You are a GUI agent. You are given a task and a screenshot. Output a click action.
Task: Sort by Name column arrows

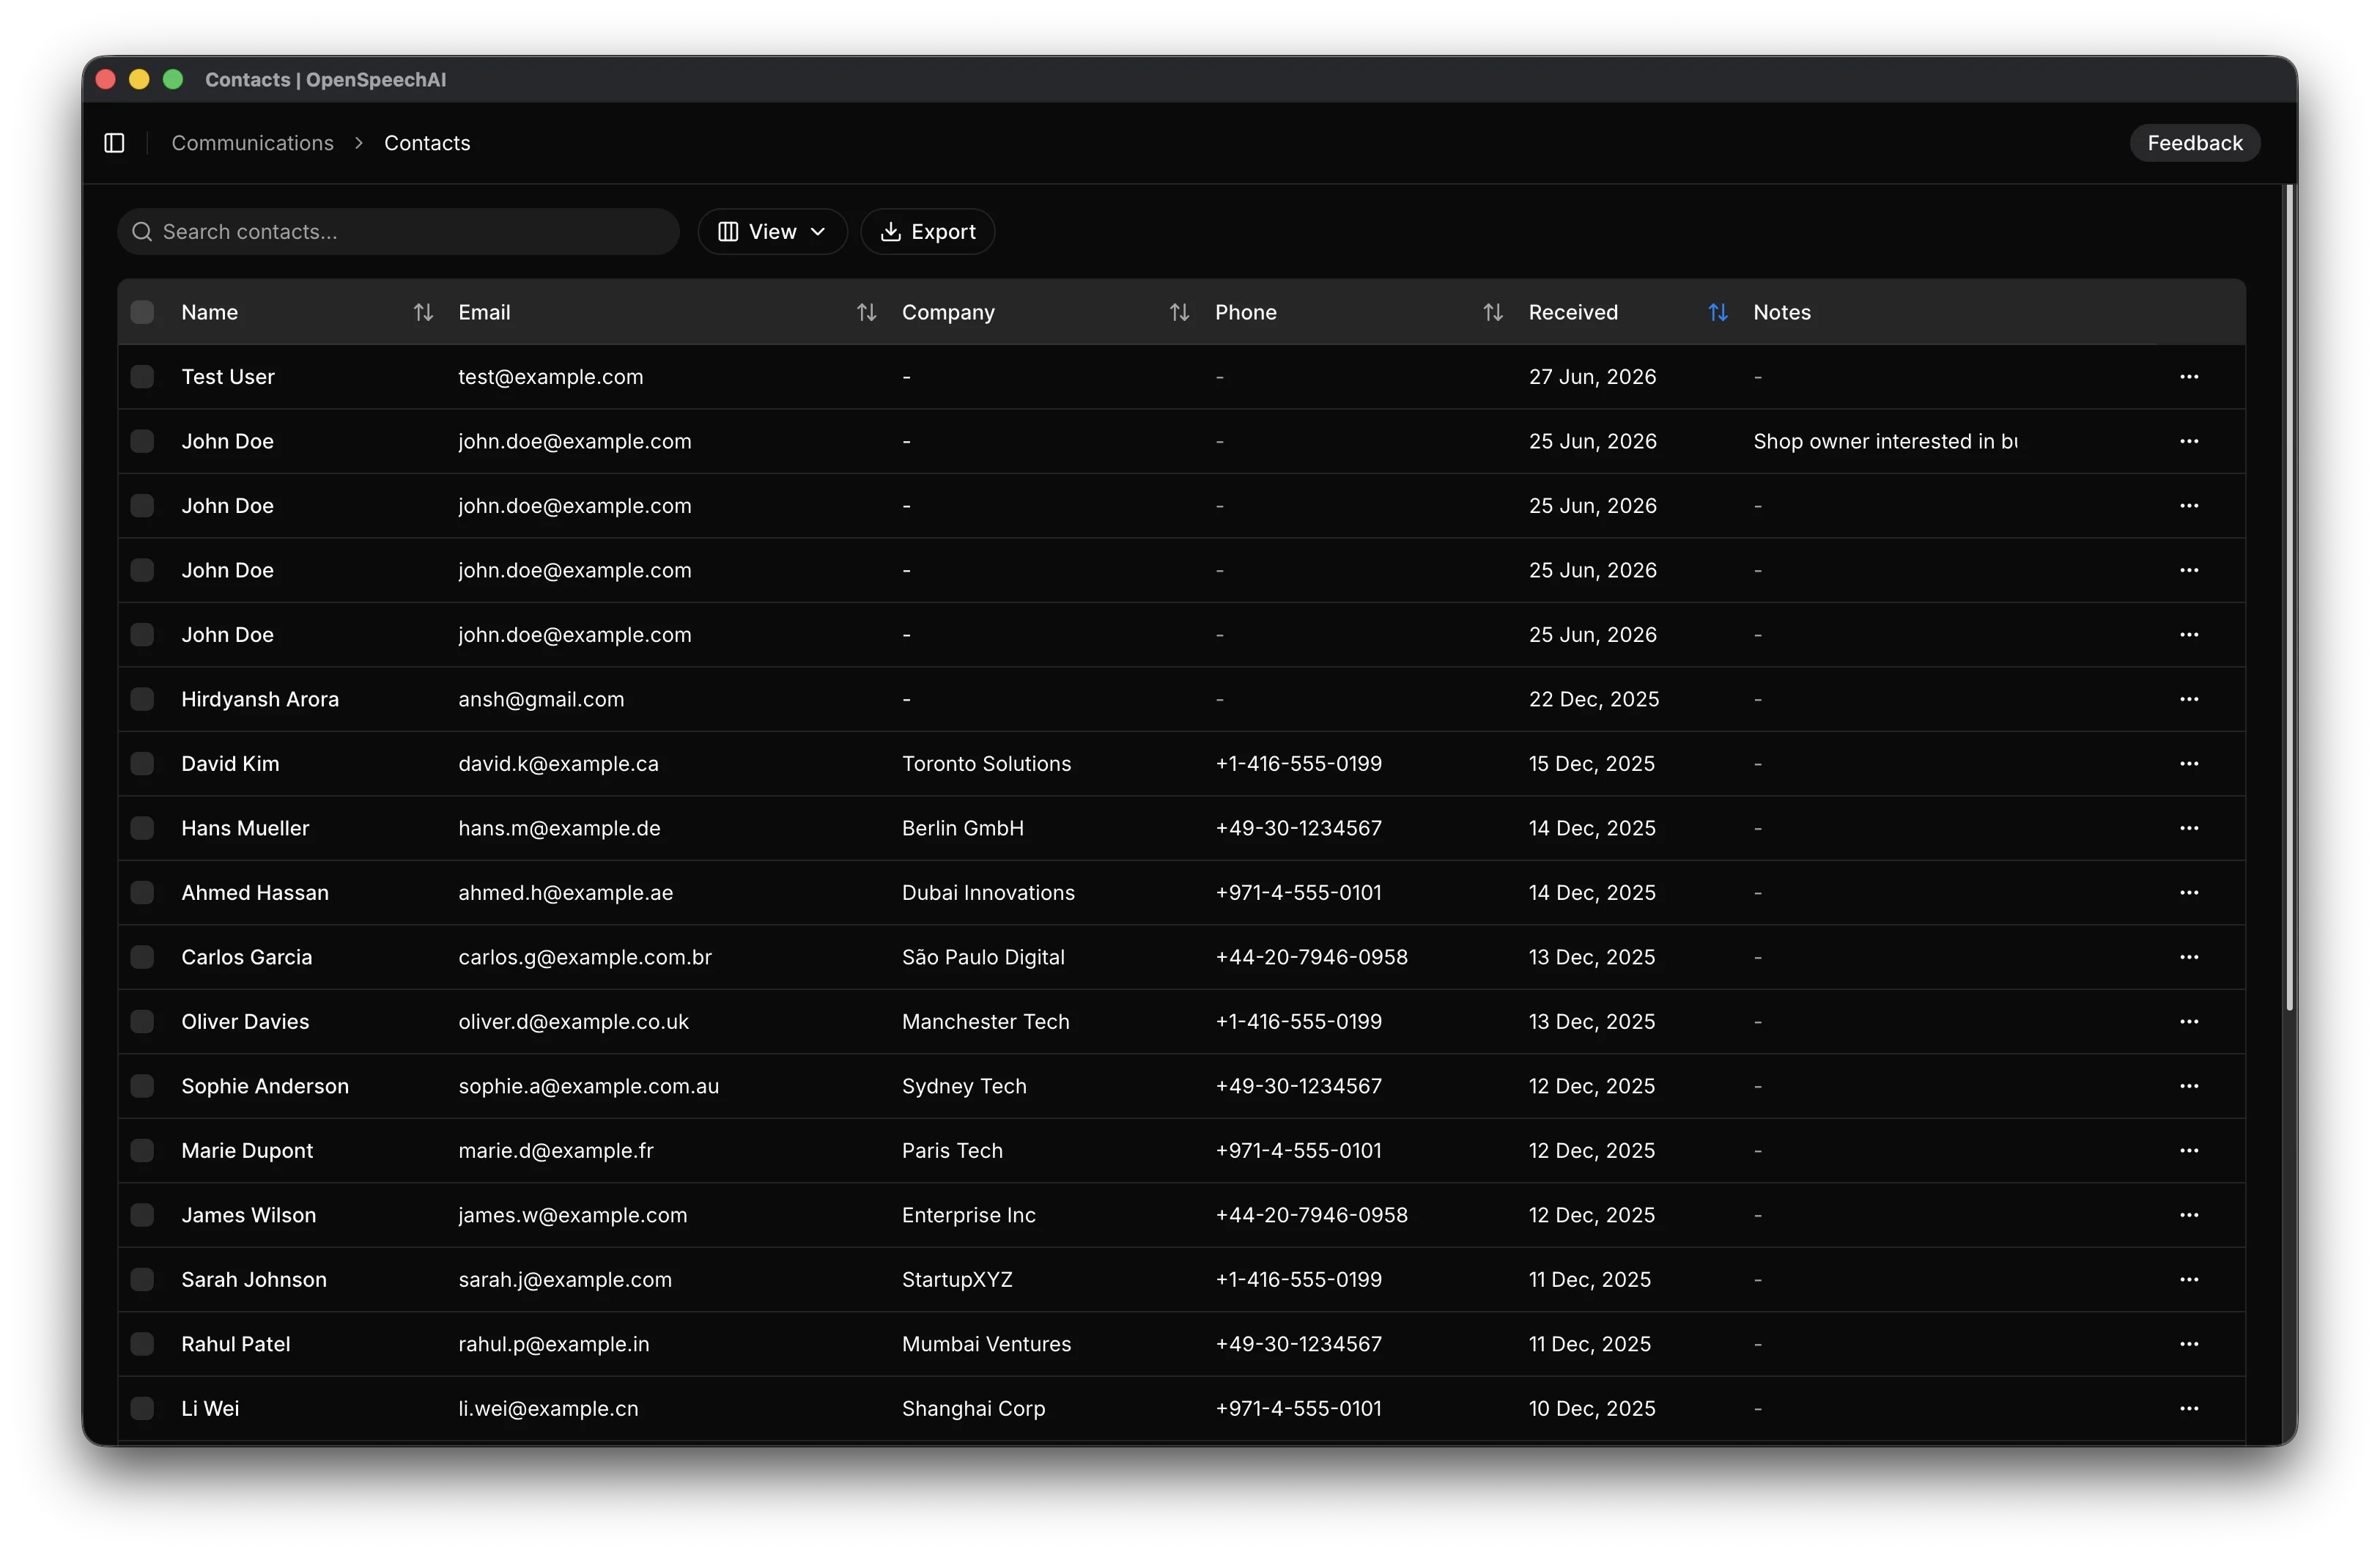423,312
